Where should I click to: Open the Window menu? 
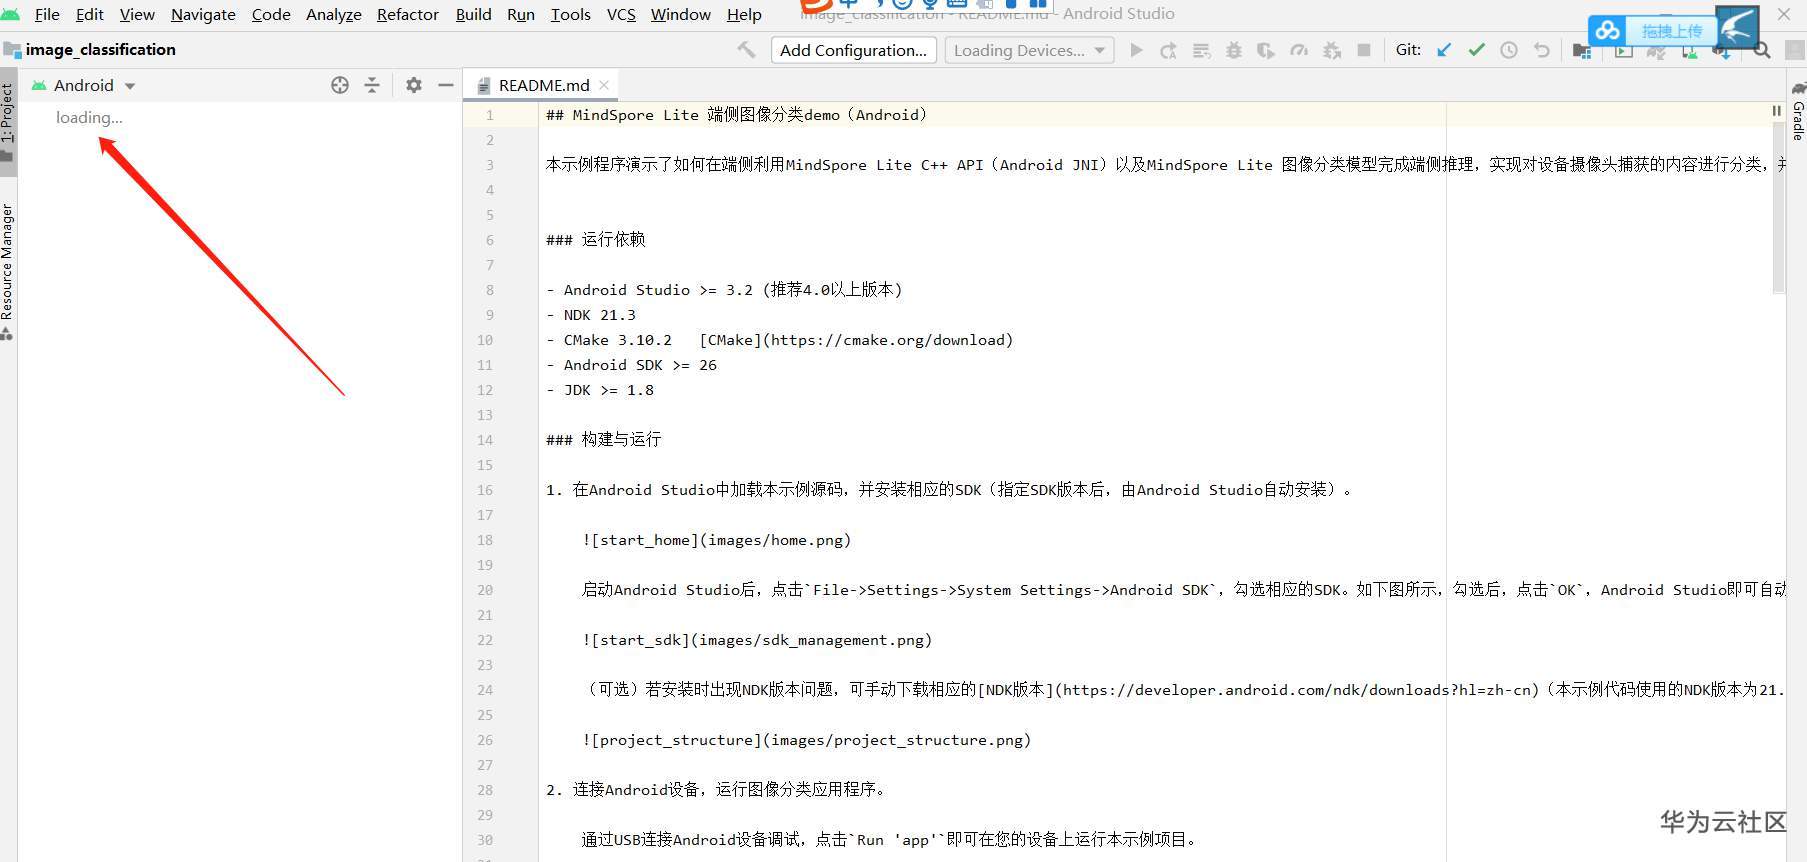coord(681,14)
